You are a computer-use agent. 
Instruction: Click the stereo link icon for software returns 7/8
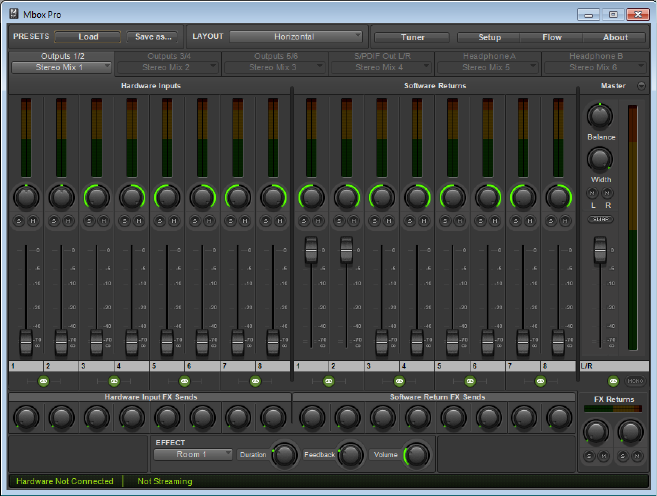[x=542, y=381]
